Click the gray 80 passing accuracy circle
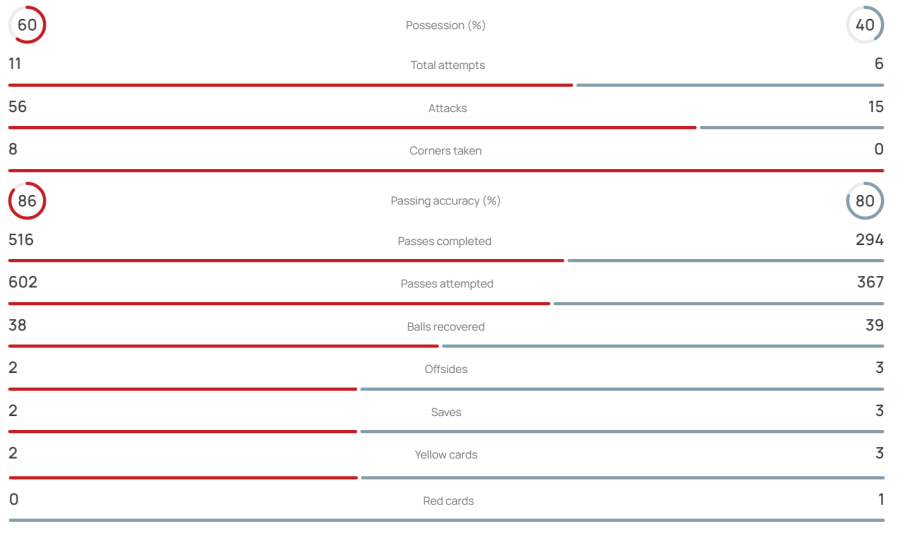Screen dimensions: 900x544 (865, 201)
